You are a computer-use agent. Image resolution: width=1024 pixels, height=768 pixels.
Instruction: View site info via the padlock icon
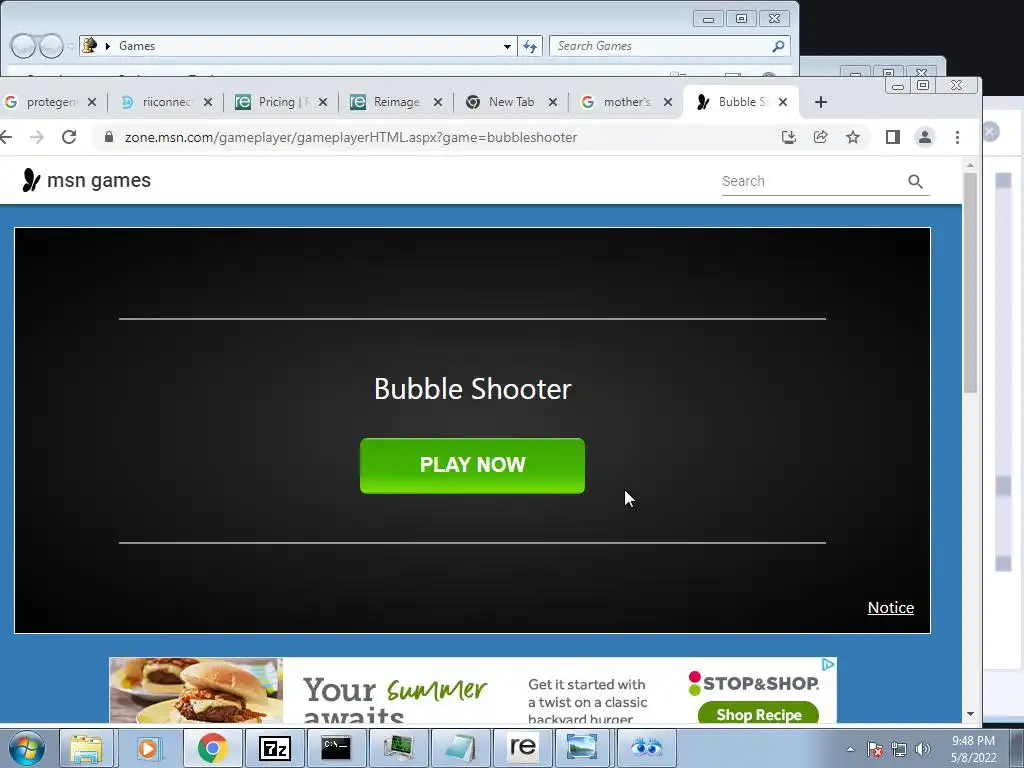(x=108, y=137)
